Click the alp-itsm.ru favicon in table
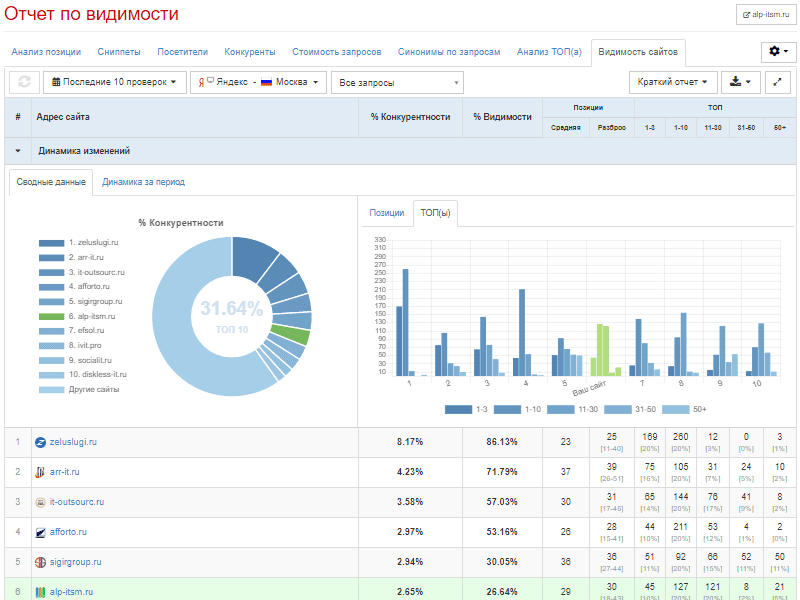Viewport: 800px width, 600px height. click(x=40, y=592)
